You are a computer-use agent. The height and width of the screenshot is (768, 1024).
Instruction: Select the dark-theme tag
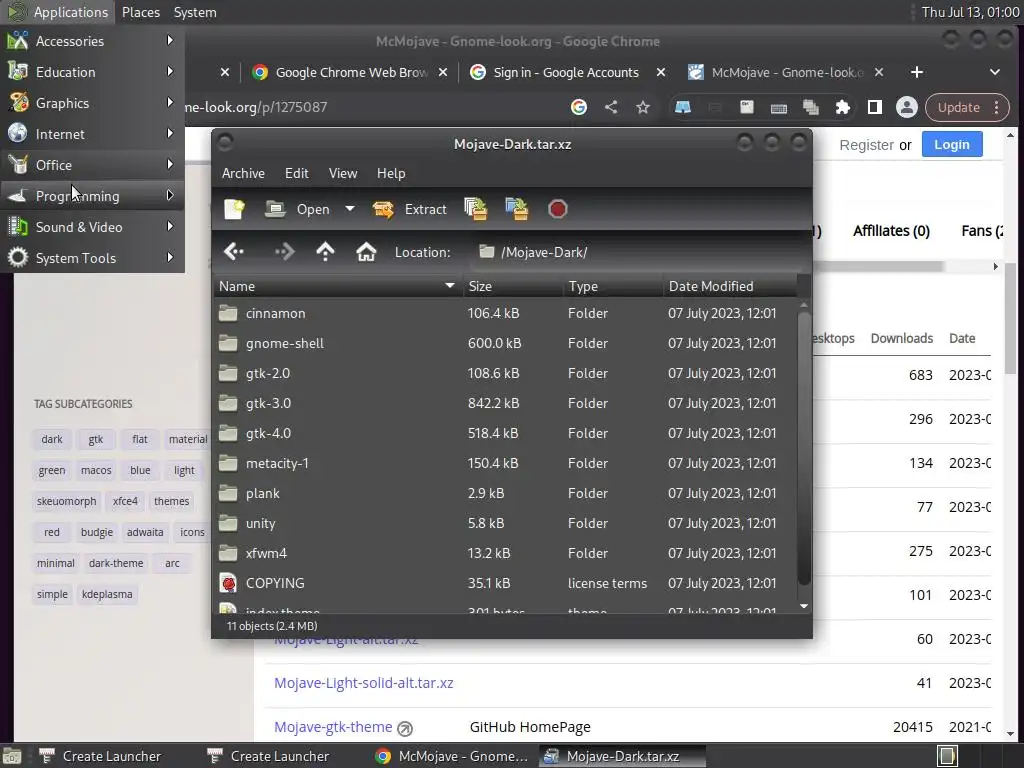(x=116, y=563)
